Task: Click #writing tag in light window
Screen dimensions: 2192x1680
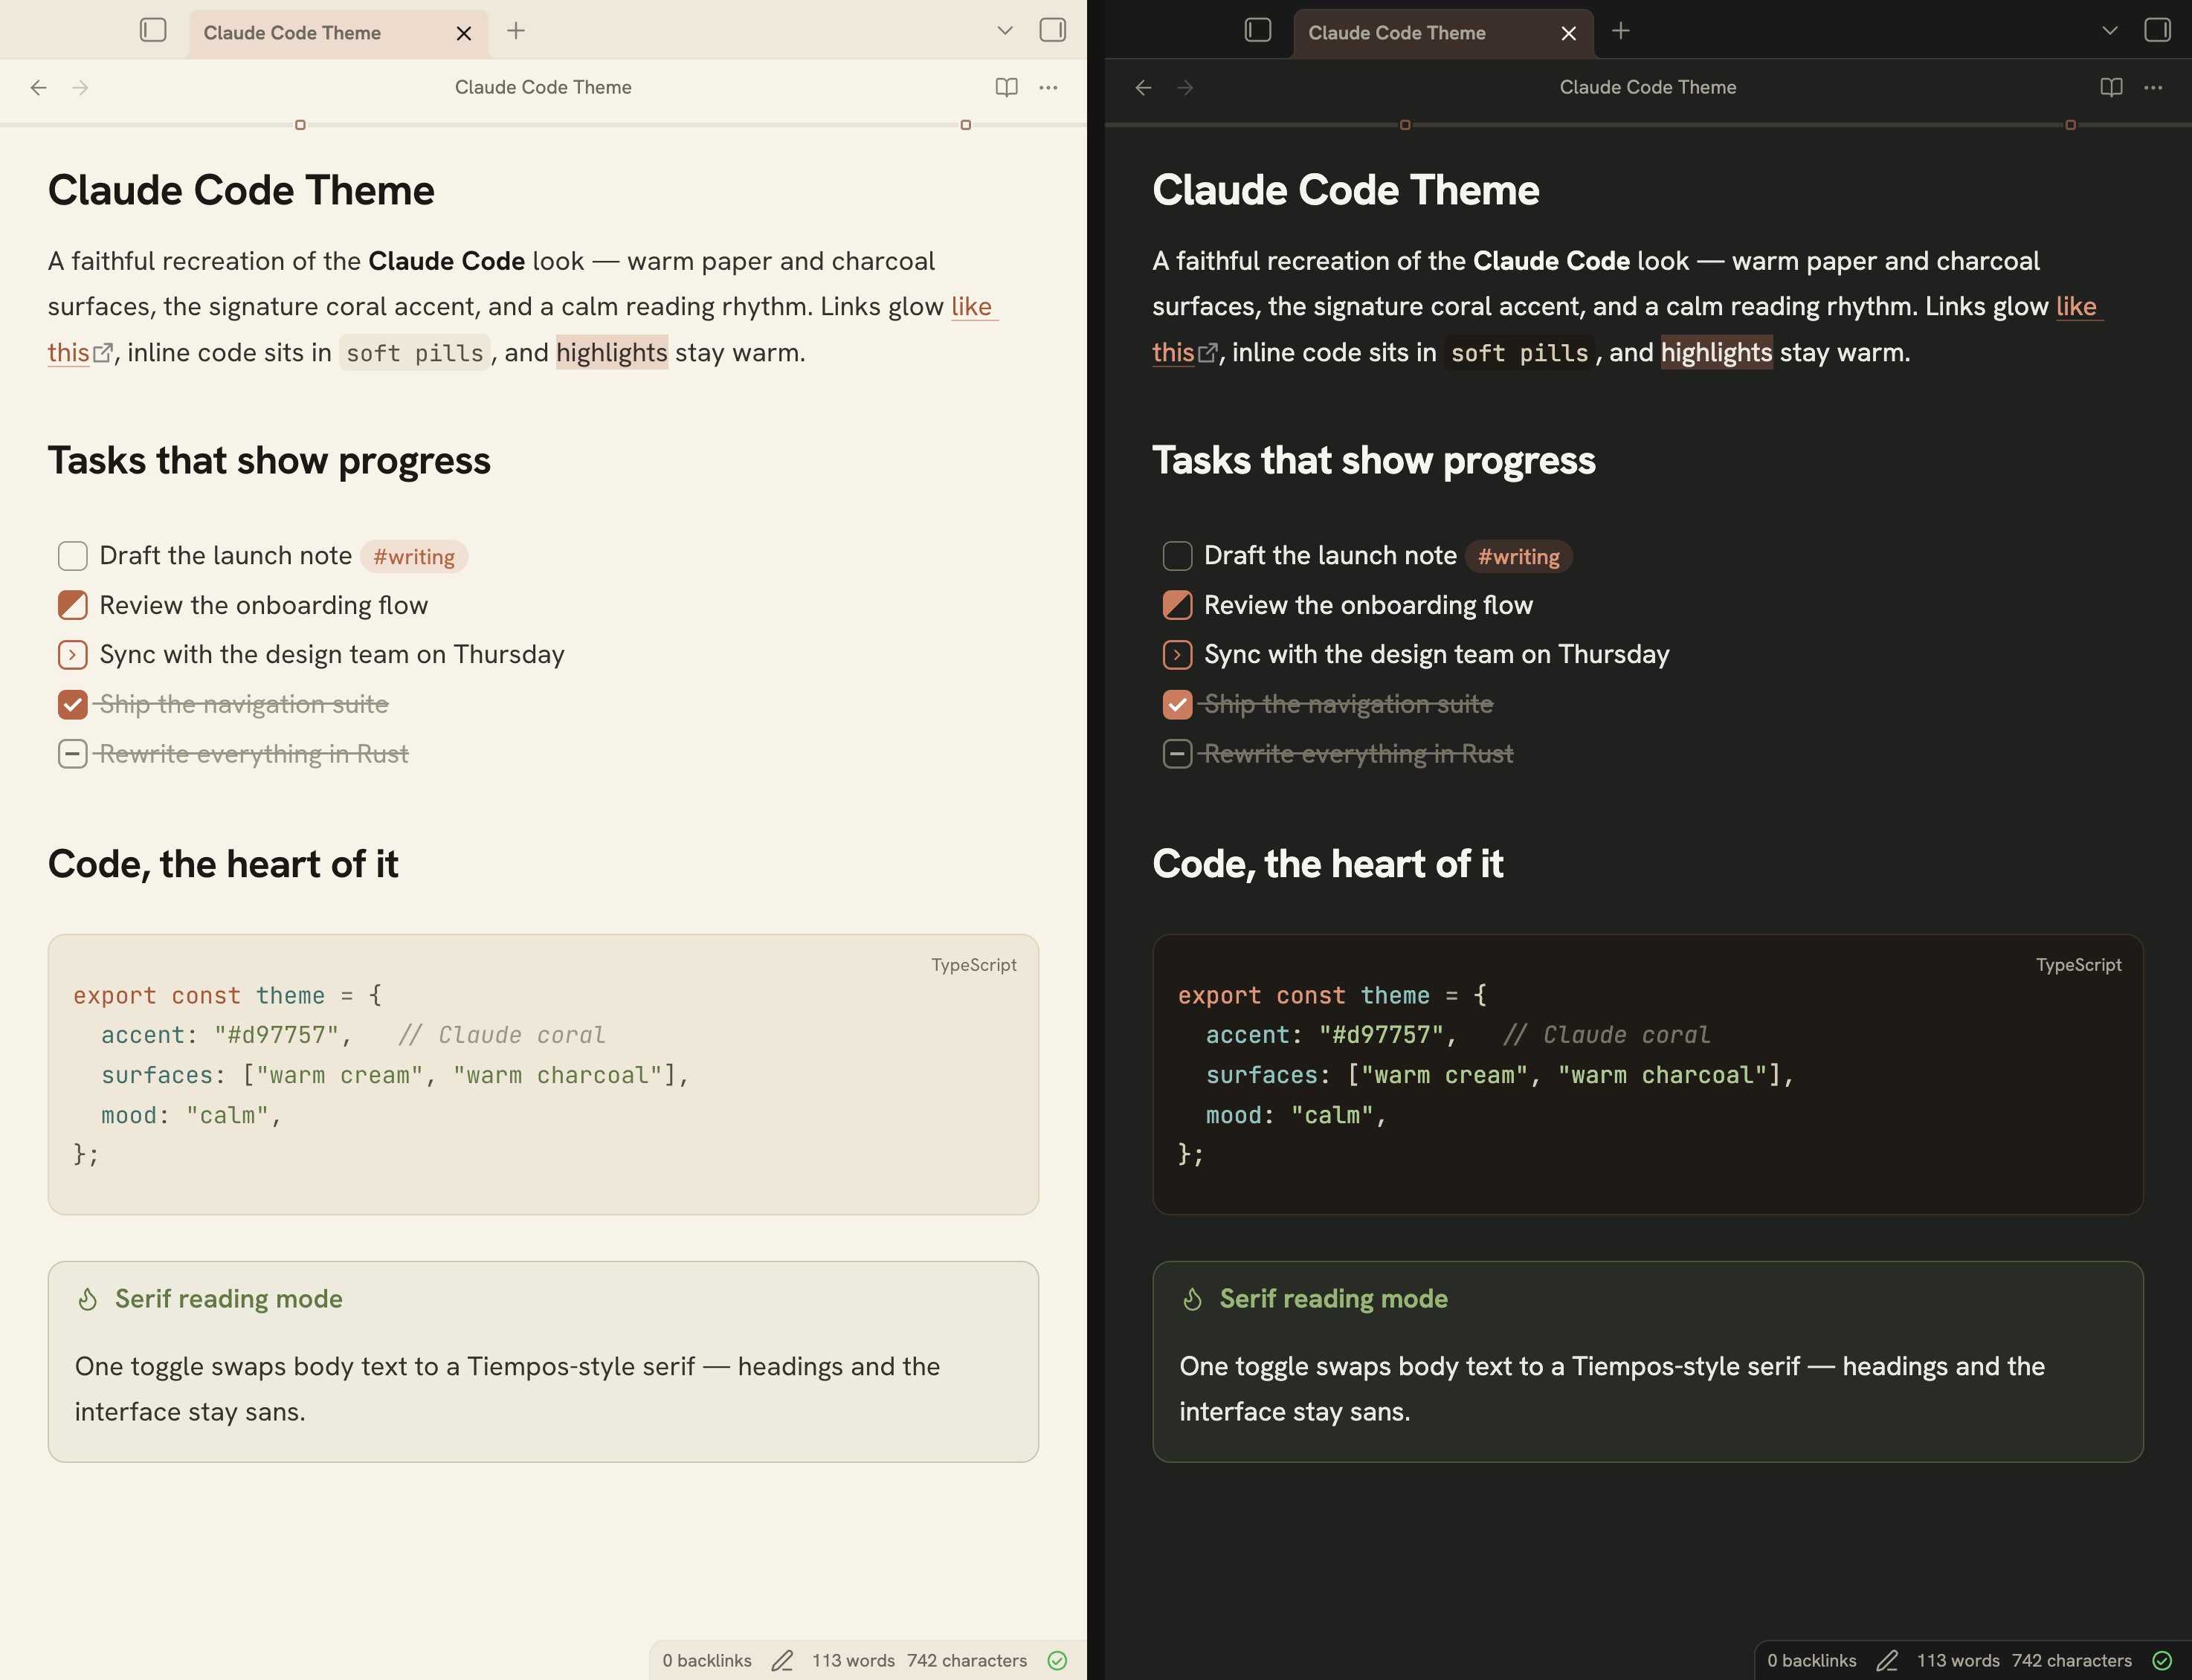Action: pyautogui.click(x=414, y=557)
